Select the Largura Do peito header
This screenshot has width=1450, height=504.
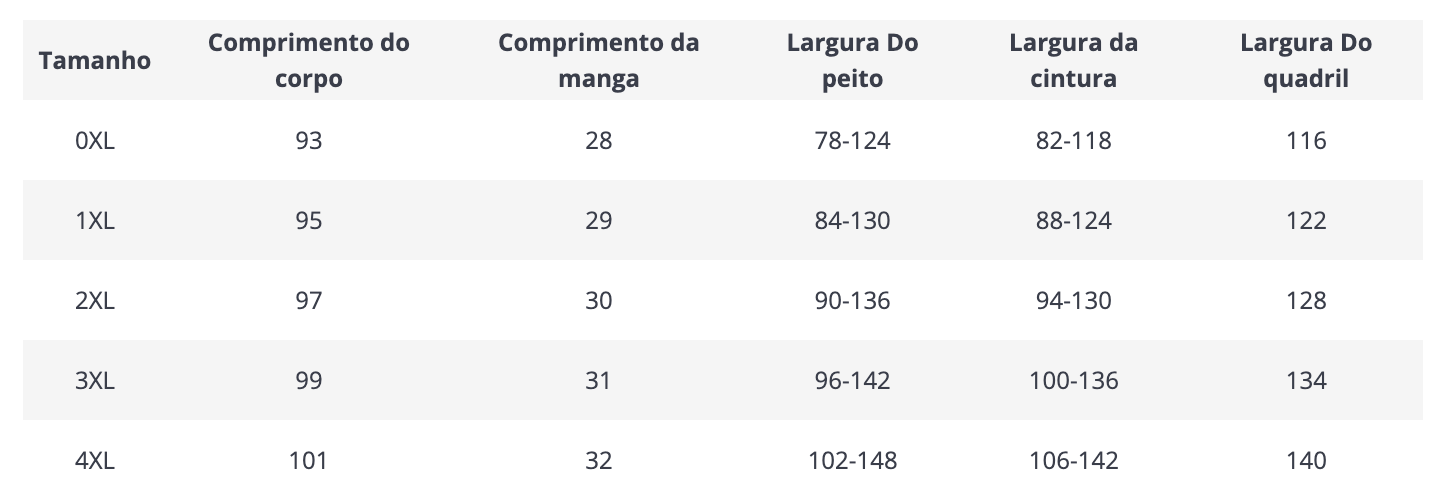click(853, 61)
